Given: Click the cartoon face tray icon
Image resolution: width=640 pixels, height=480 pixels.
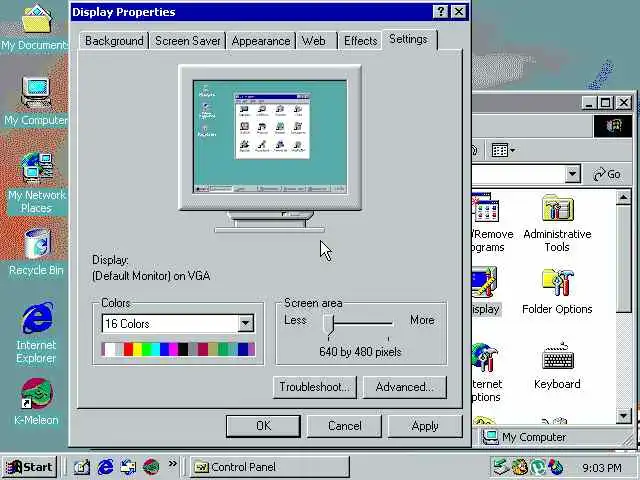Looking at the screenshot, I should [519, 467].
